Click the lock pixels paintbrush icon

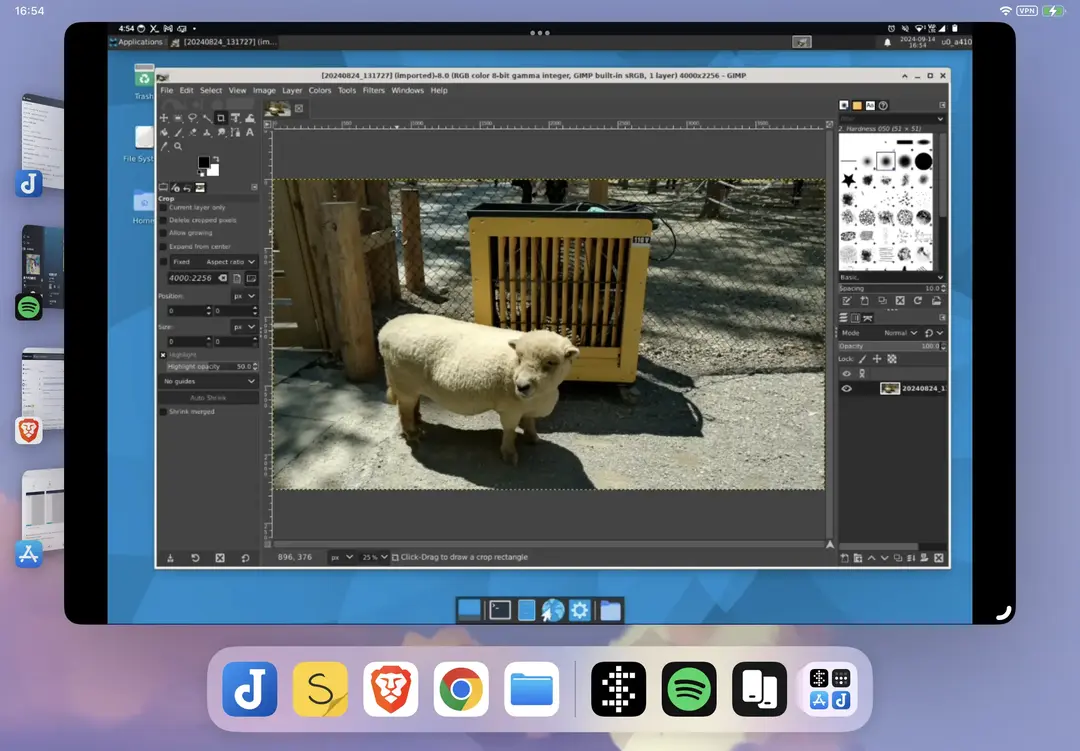862,359
